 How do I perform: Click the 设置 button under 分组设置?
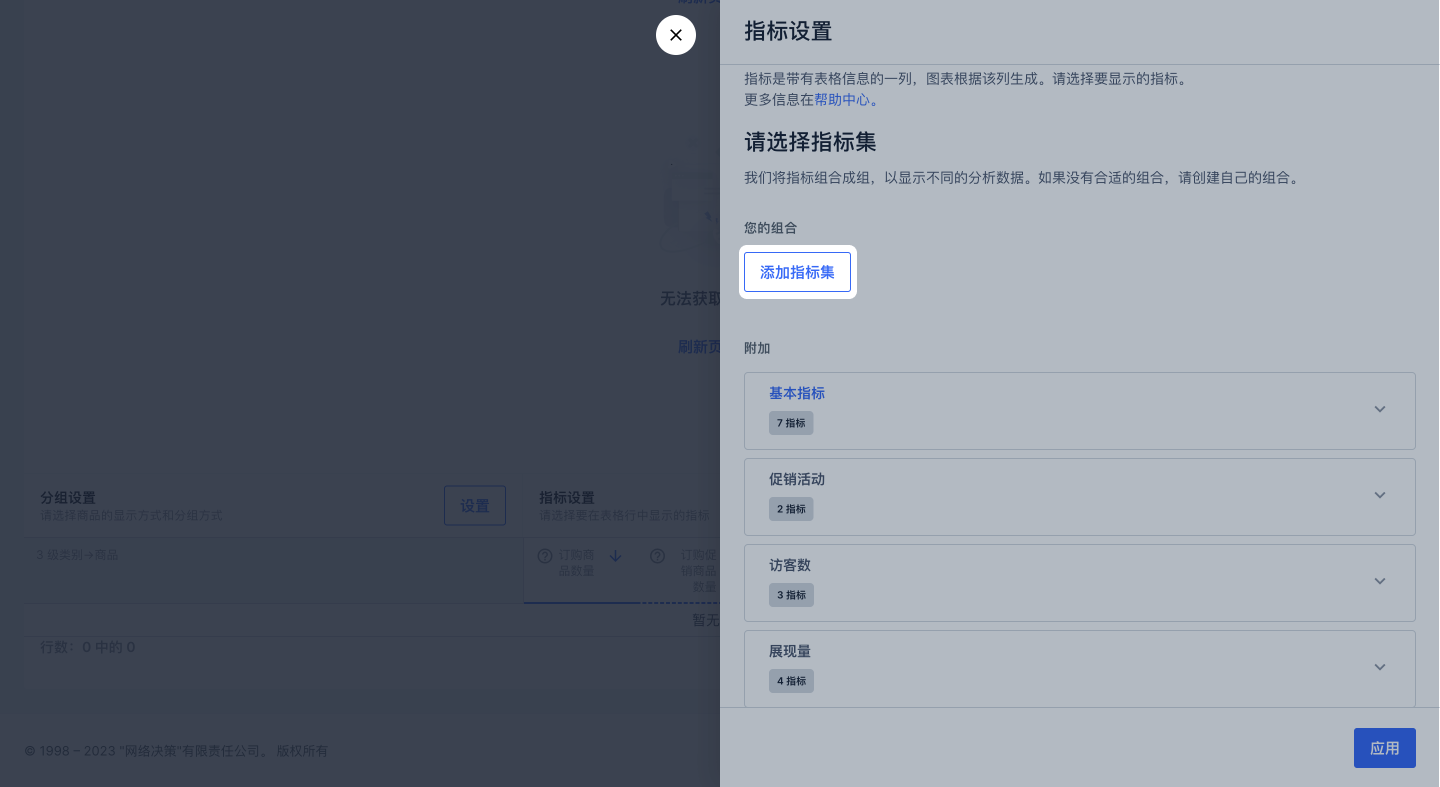click(x=475, y=506)
